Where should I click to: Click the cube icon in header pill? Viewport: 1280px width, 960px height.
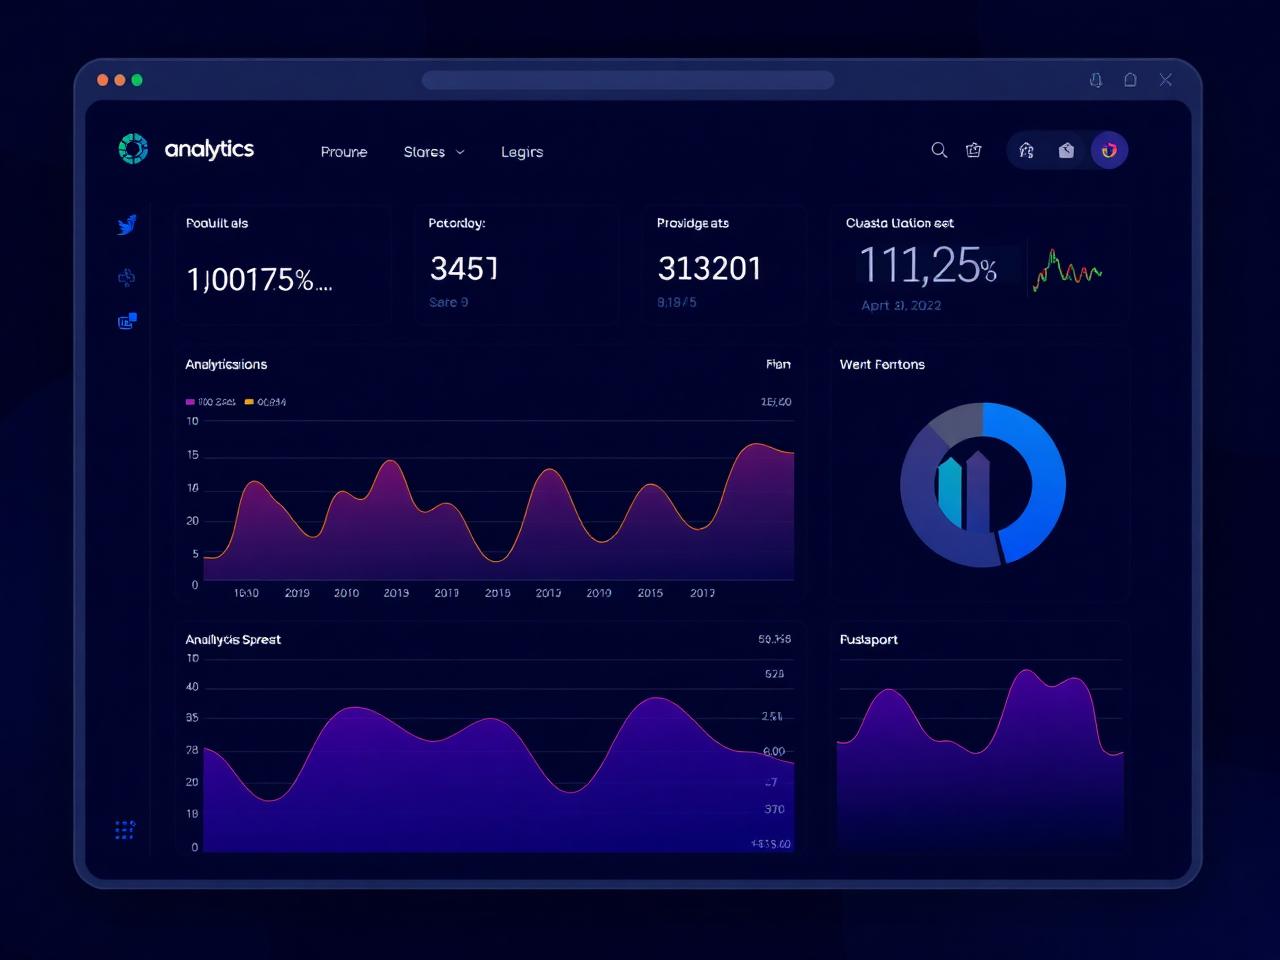point(1066,151)
